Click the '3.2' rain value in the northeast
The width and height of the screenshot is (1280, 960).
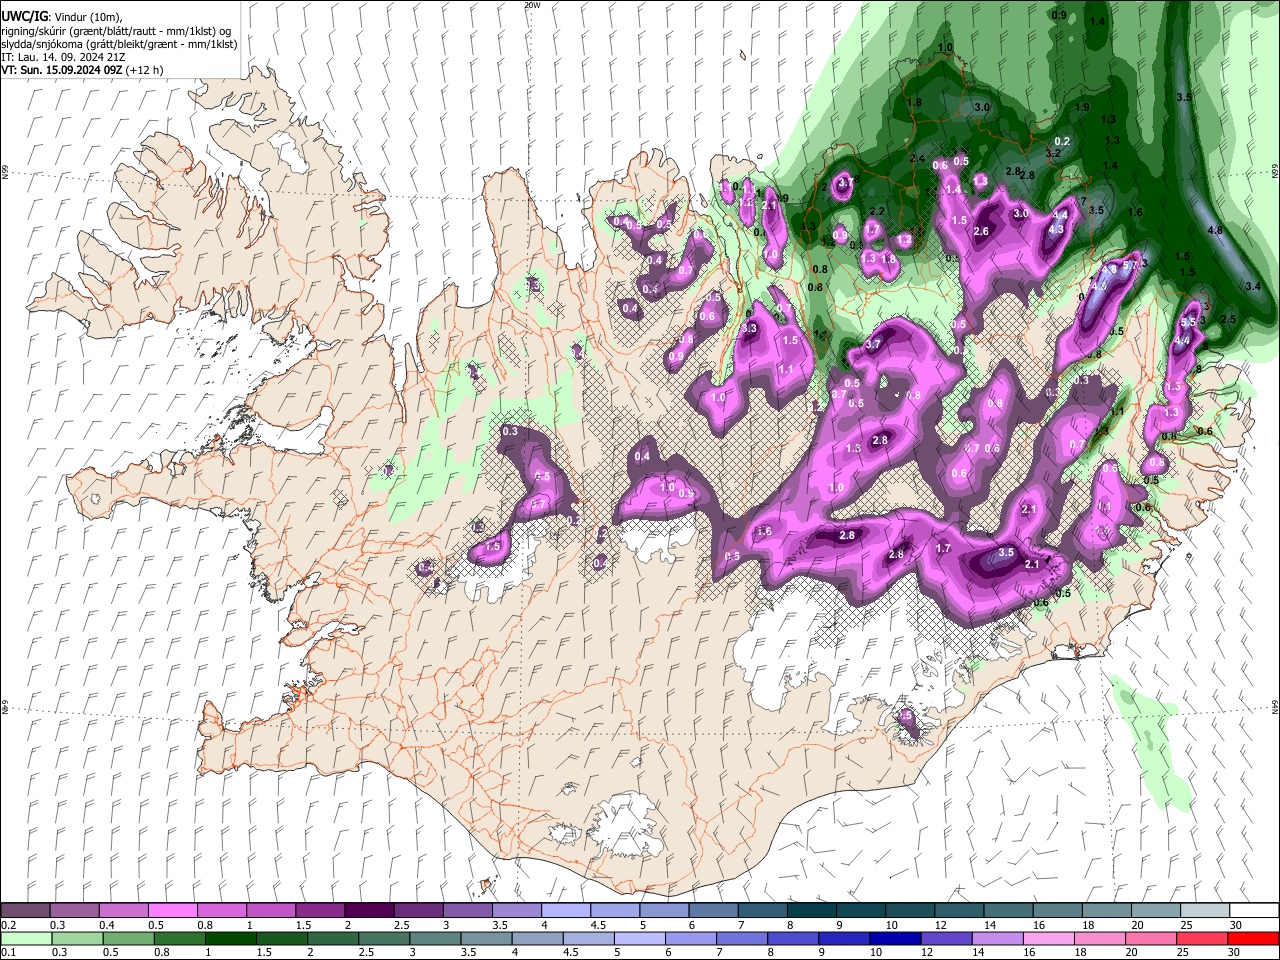[1052, 153]
